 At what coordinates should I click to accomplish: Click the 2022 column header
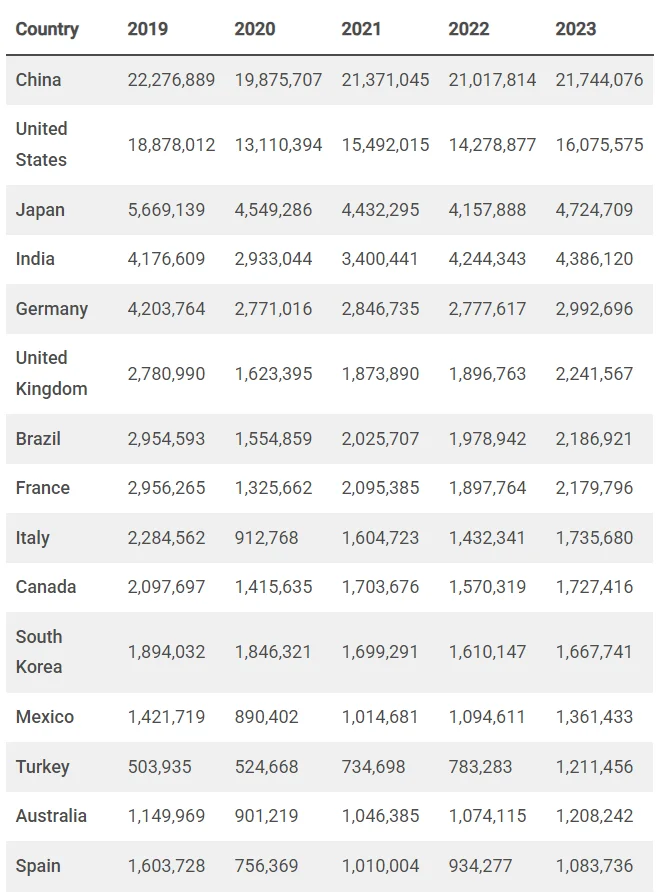click(x=469, y=29)
